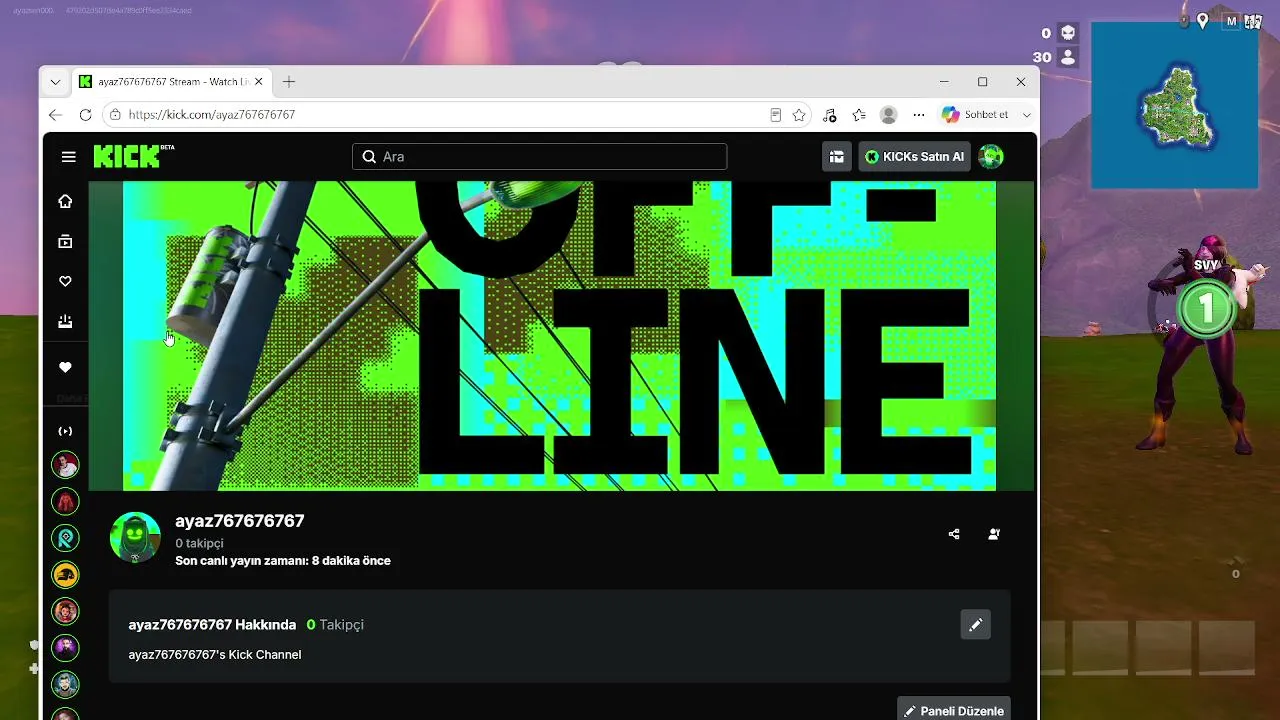Reload the page with refresh icon
Image resolution: width=1280 pixels, height=720 pixels.
(x=86, y=115)
